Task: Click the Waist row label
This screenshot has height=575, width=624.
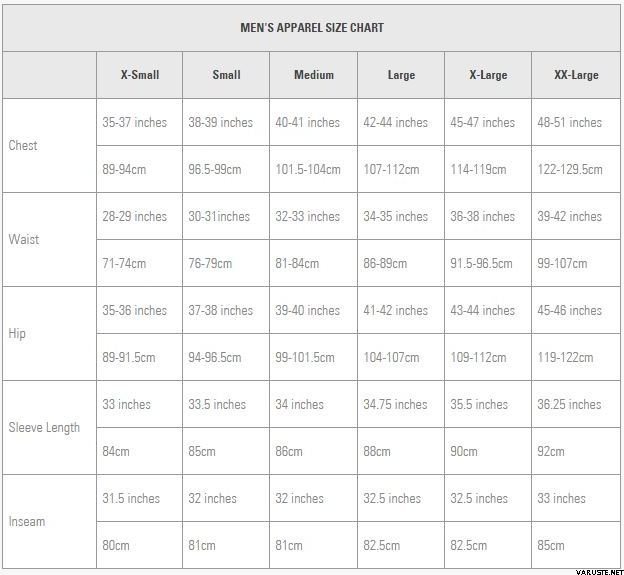Action: pos(24,240)
